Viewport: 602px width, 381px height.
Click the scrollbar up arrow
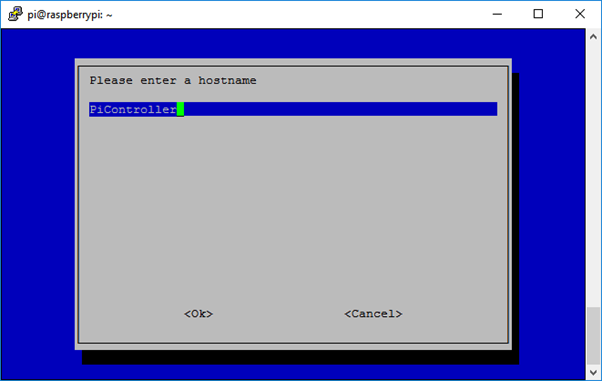pos(593,37)
